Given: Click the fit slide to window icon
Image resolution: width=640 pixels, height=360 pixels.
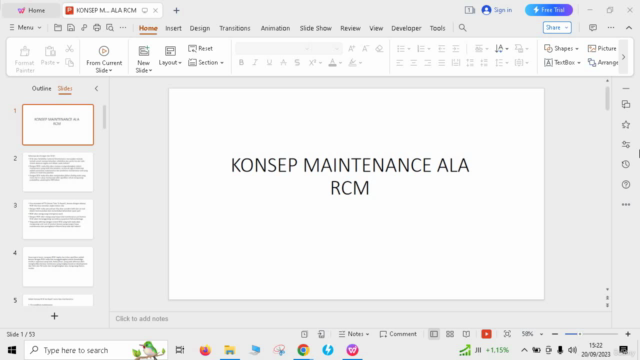Looking at the screenshot, I should (507, 334).
